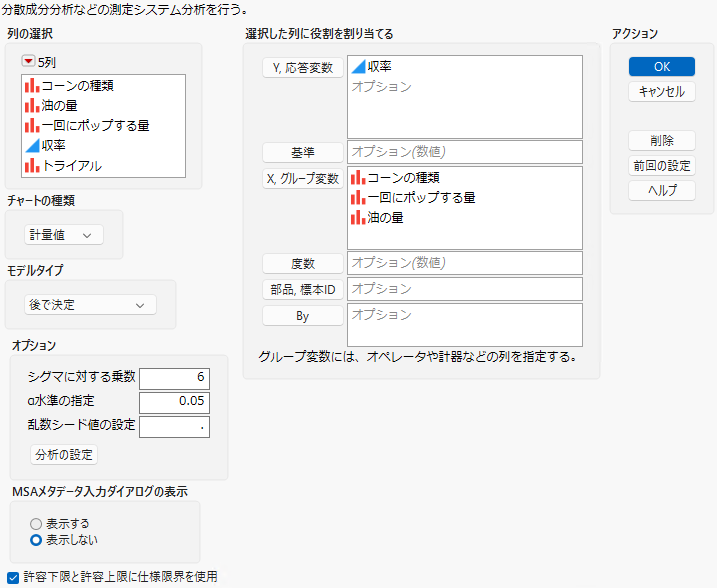The image size is (717, 588).
Task: Open the モデルタイプ dropdown showing 後で決定
Action: point(90,305)
